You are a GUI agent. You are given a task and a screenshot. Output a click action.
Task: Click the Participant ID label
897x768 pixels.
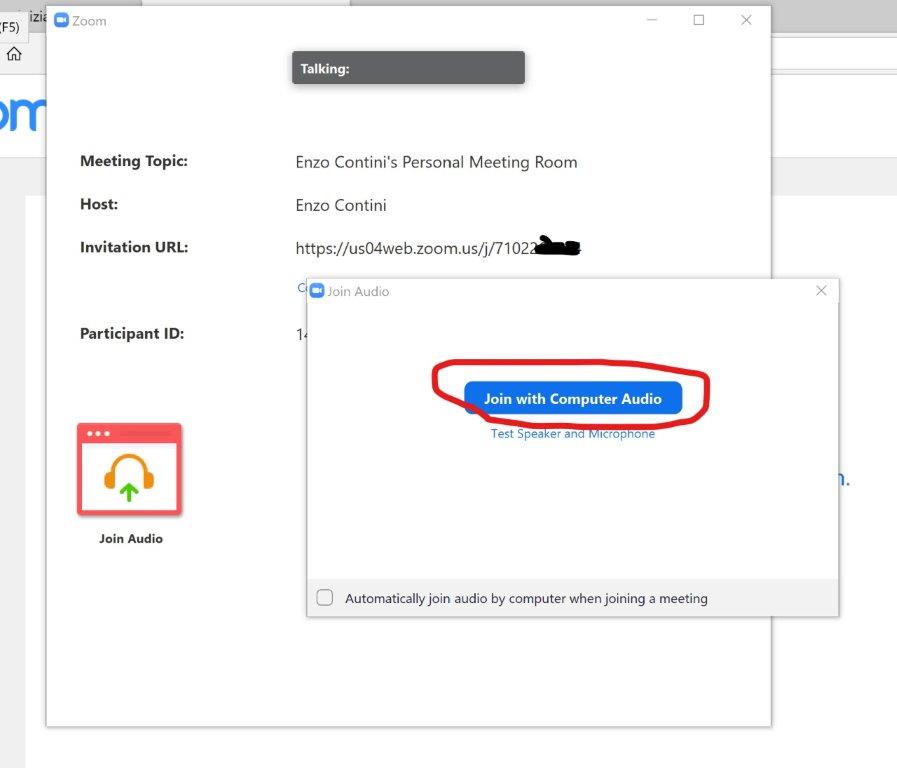(x=132, y=334)
